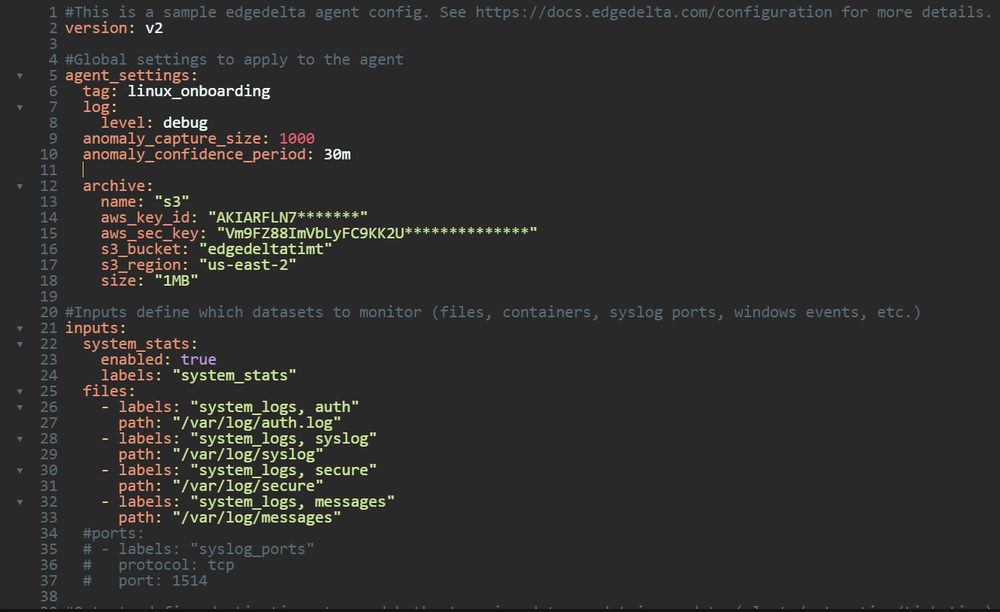Fold the secure labels entry at line 30
This screenshot has height=612, width=1000.
point(20,470)
